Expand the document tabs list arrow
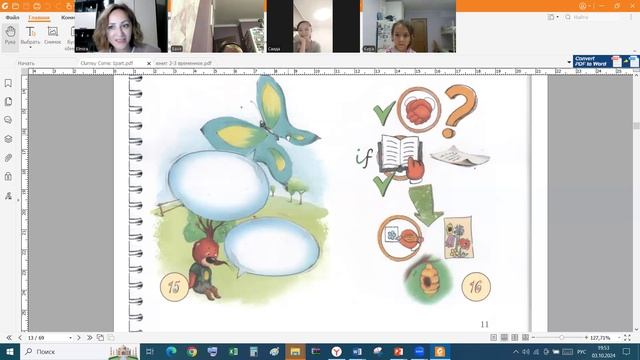 [569, 62]
